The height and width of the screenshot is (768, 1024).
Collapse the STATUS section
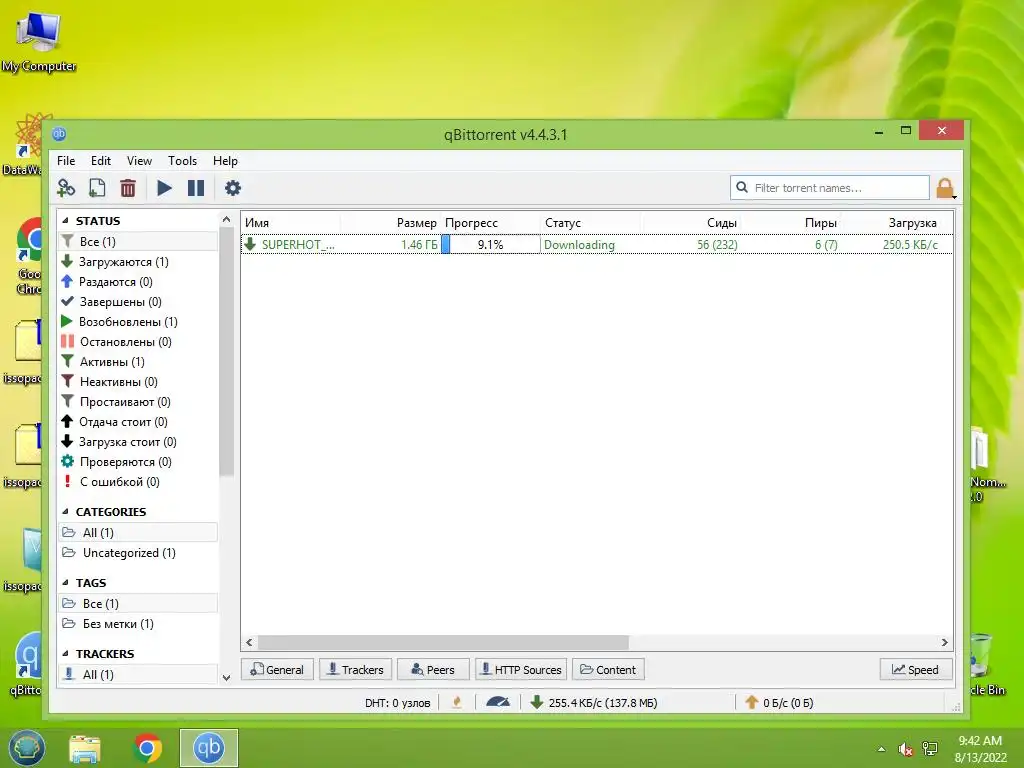tap(65, 221)
